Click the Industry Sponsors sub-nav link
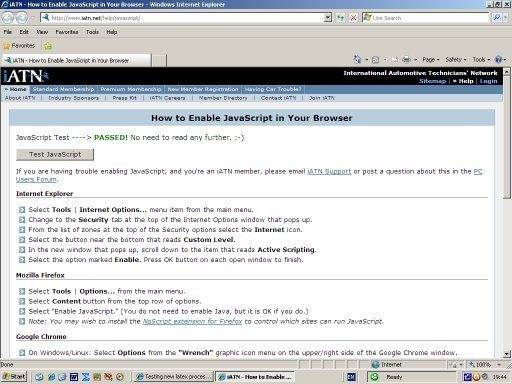The image size is (512, 384). click(x=73, y=98)
